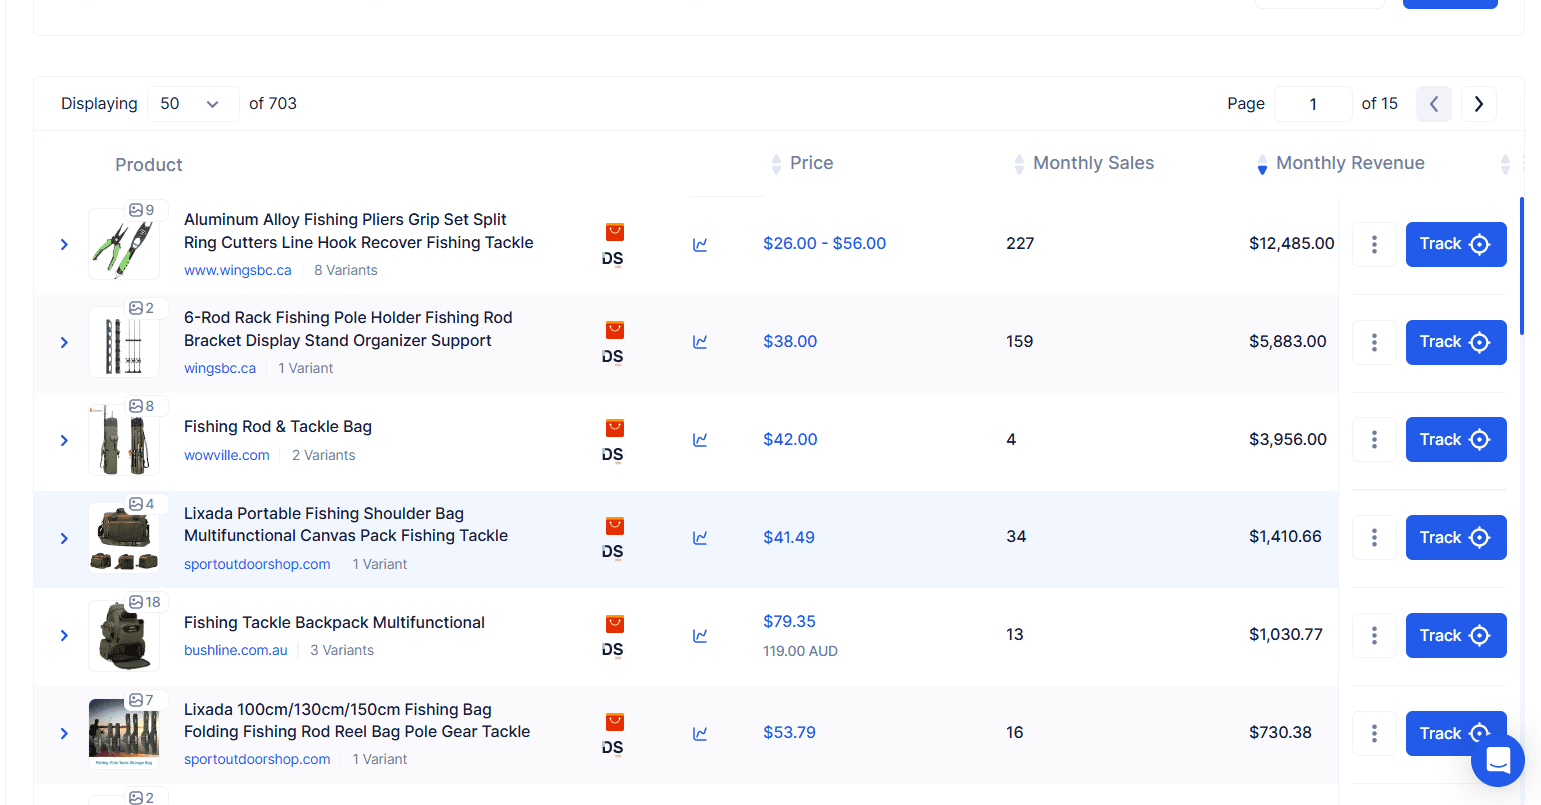Track Fishing Tackle Backpack Multifunctional product
1541x805 pixels.
click(x=1456, y=636)
